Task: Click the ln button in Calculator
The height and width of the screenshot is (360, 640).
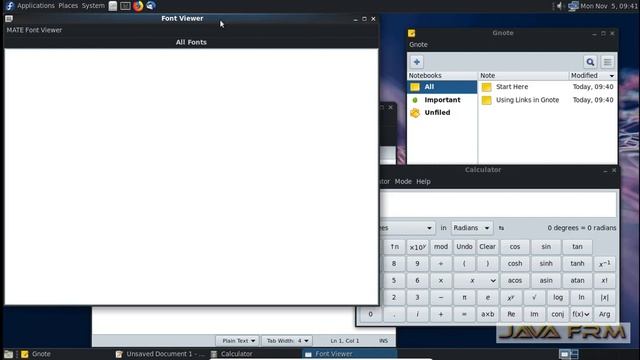Action: (x=581, y=298)
